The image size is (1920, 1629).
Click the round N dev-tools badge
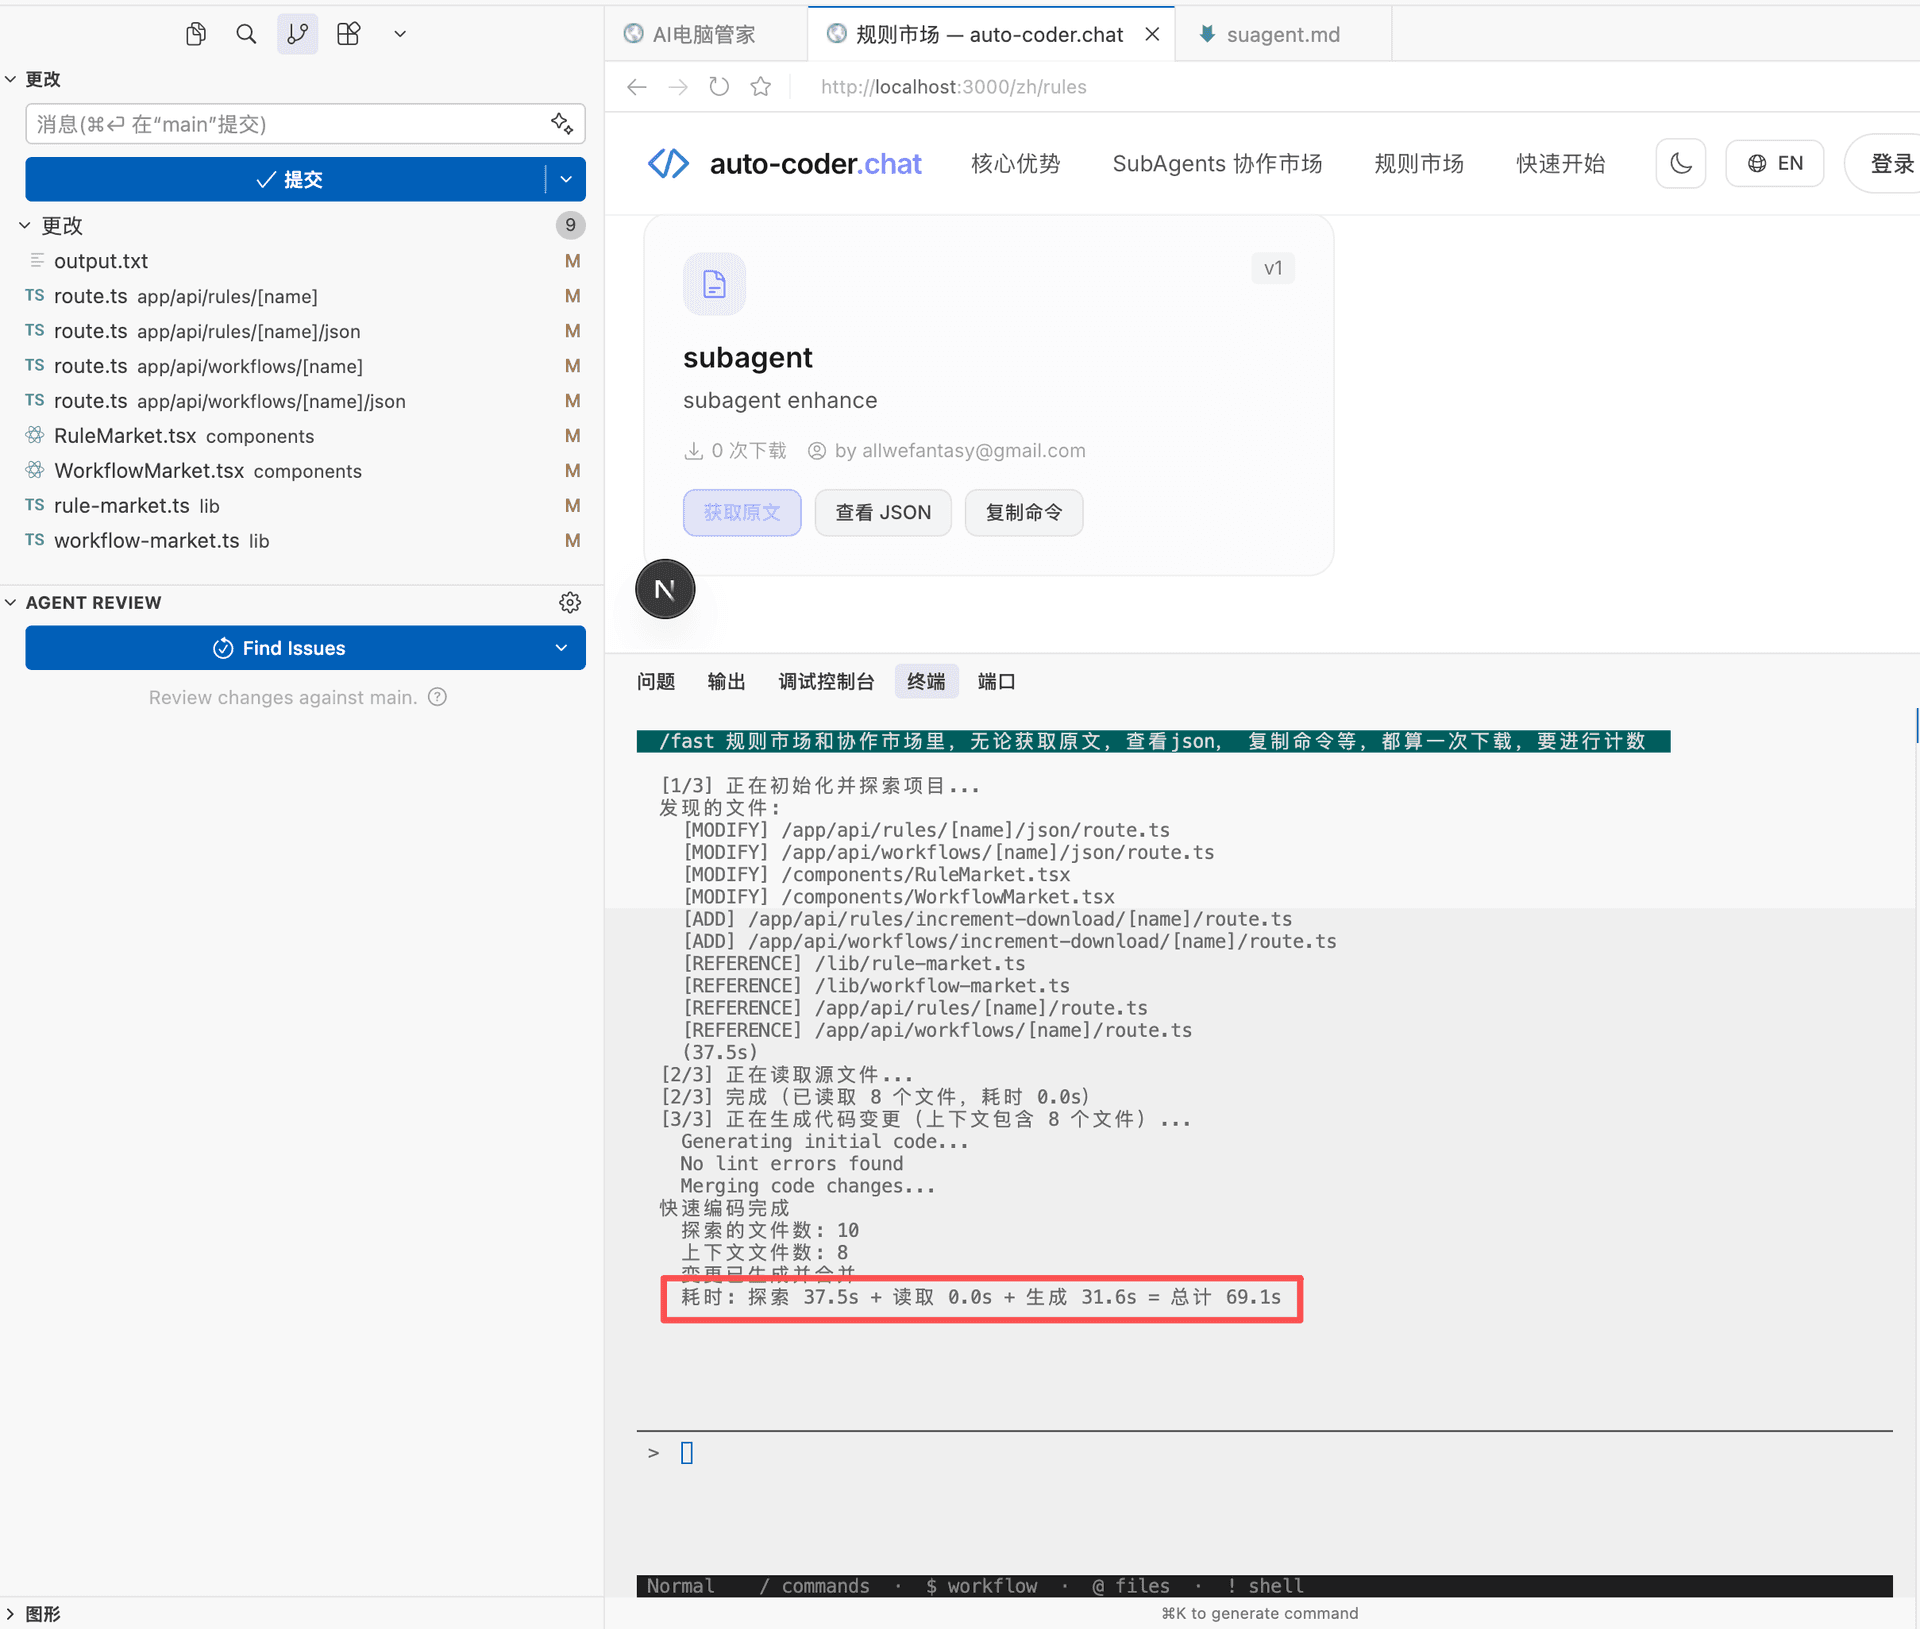pyautogui.click(x=665, y=589)
